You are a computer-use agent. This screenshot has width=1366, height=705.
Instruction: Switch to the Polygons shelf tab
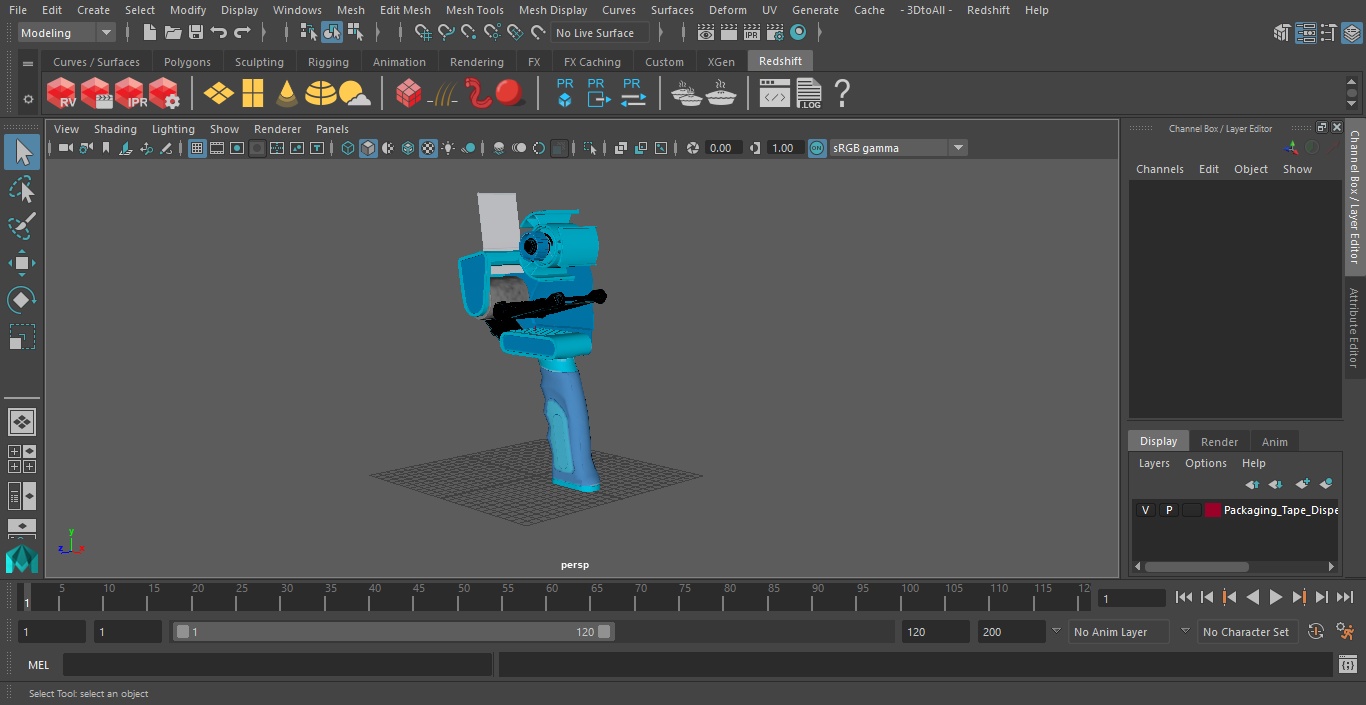click(188, 62)
